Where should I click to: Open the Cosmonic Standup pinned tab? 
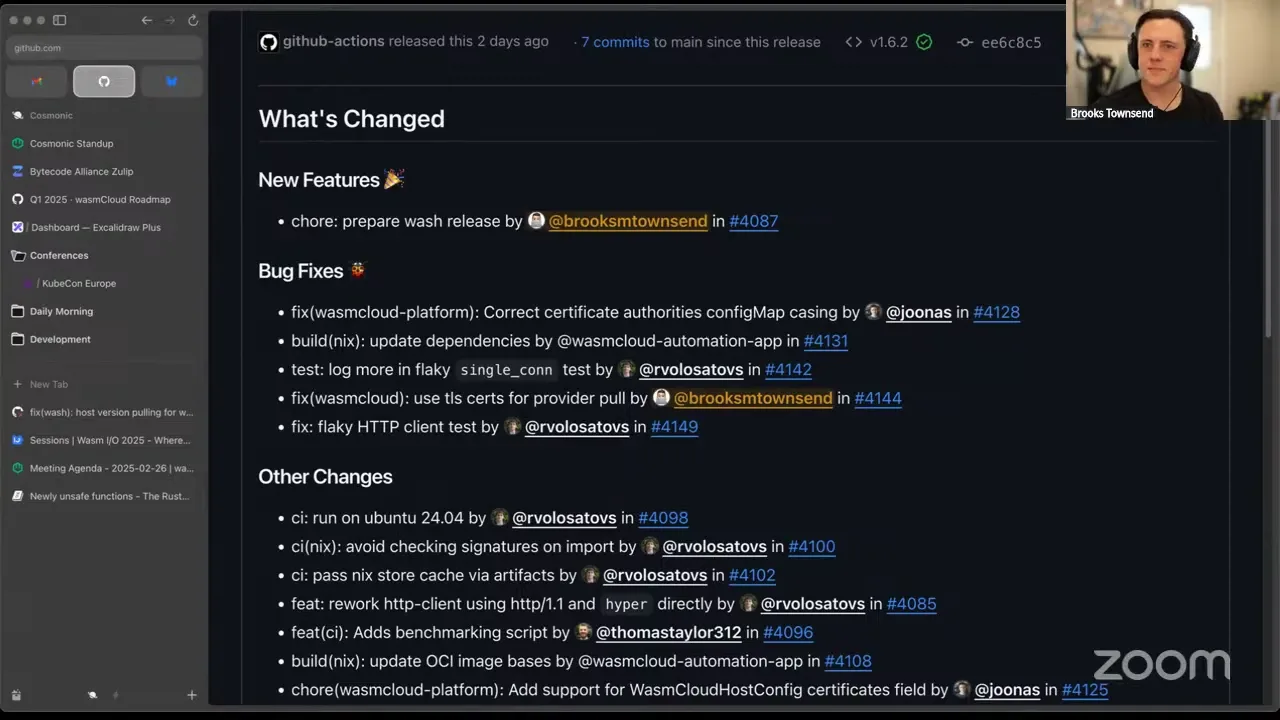point(104,143)
